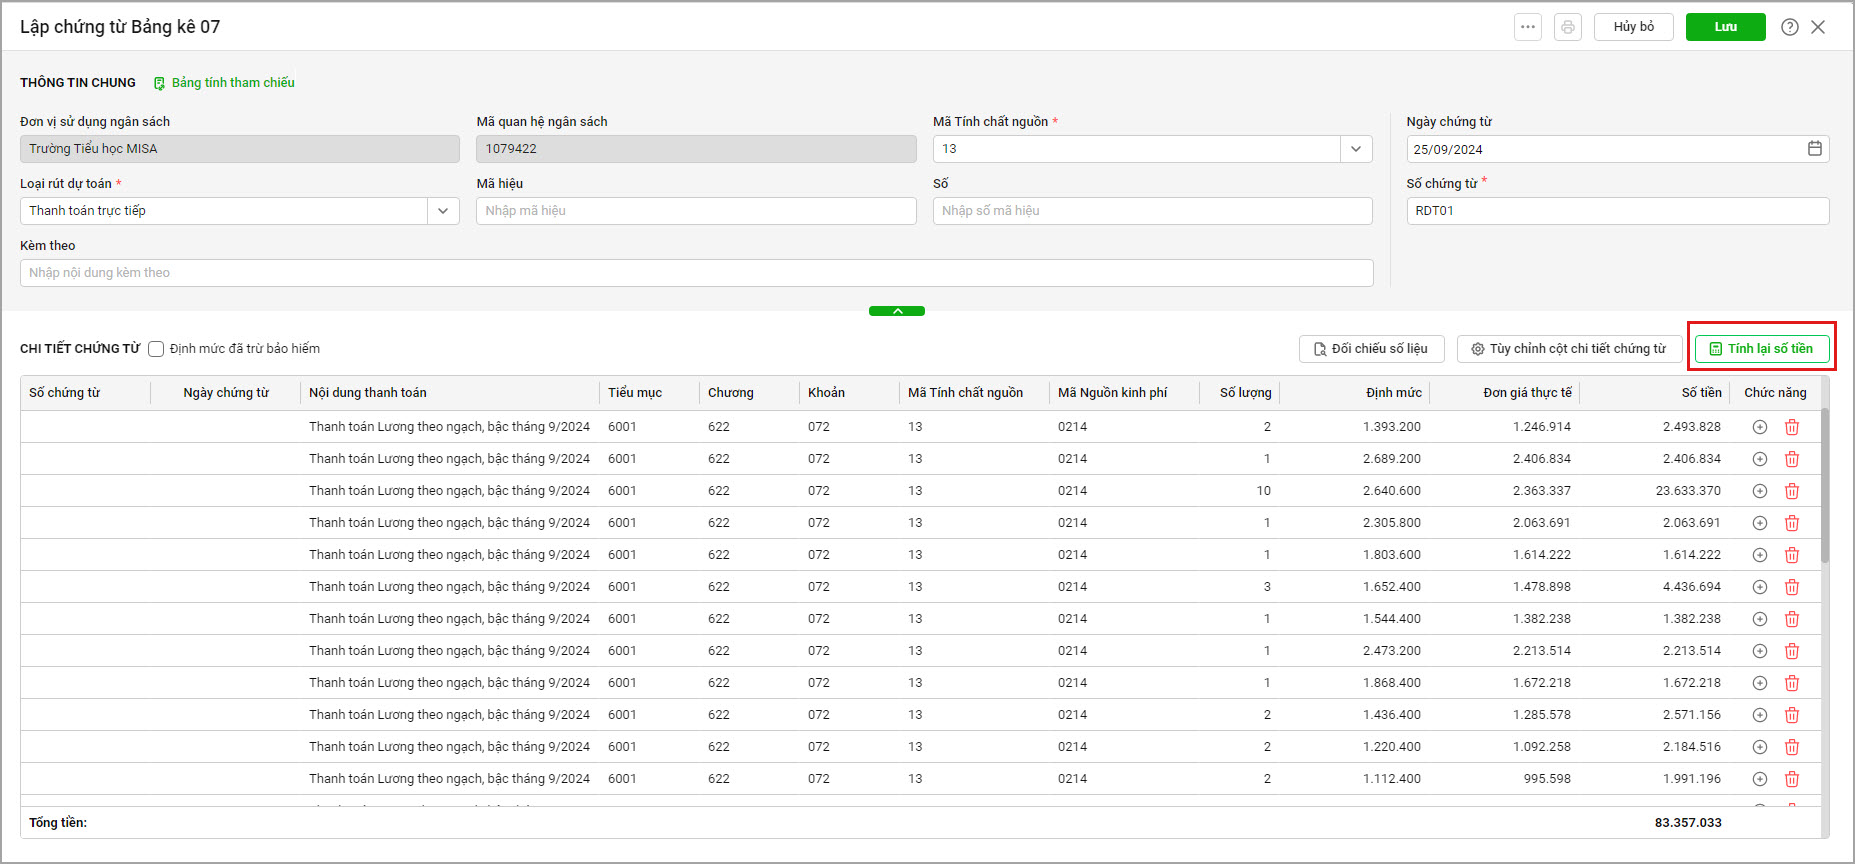Delete the first row with trash icon

pos(1791,427)
